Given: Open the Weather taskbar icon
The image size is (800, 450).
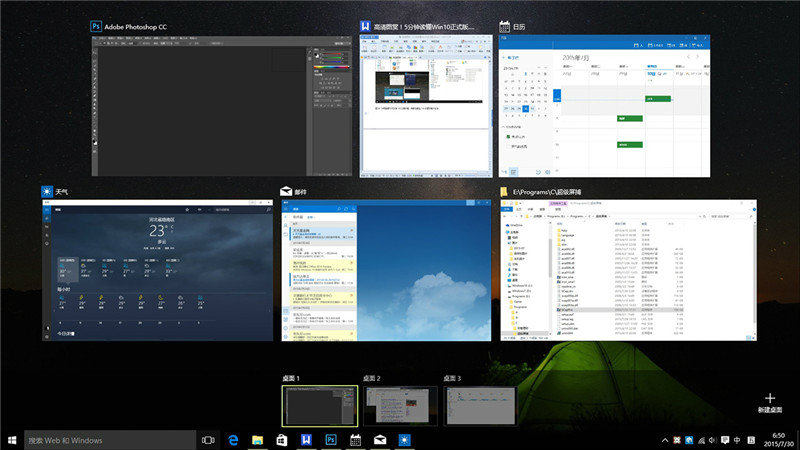Looking at the screenshot, I should [x=404, y=440].
